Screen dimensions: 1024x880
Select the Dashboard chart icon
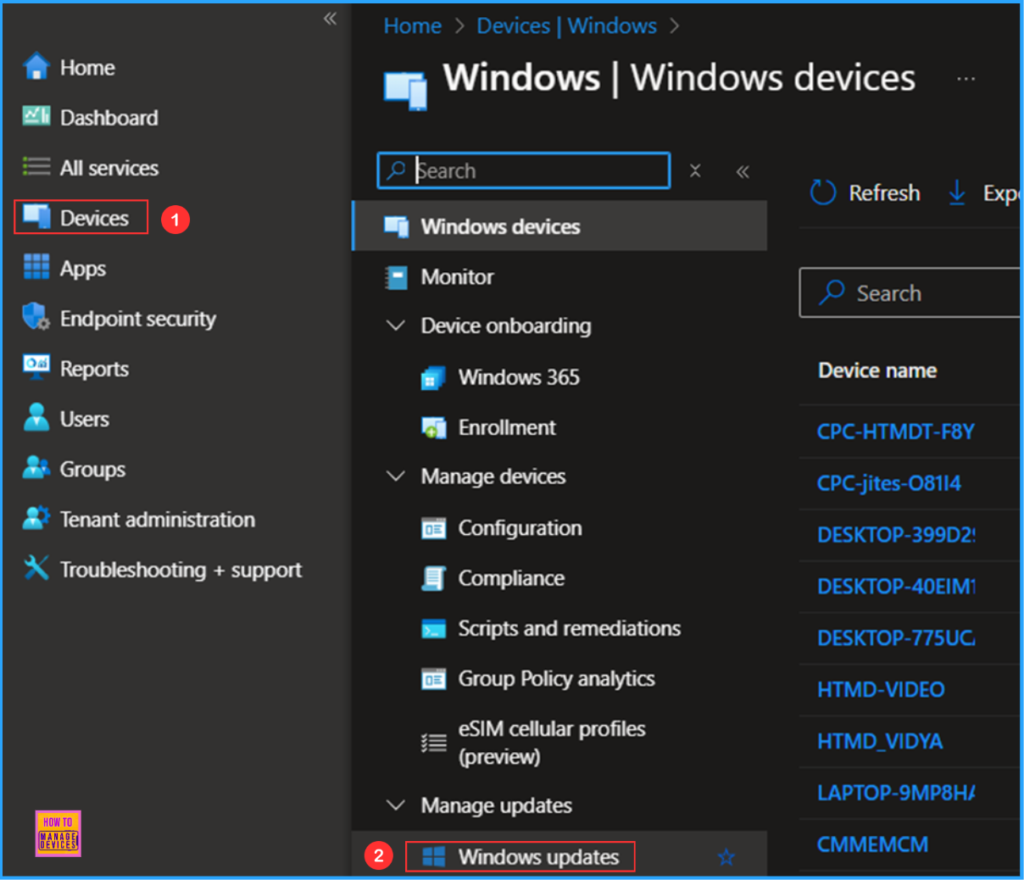pyautogui.click(x=36, y=117)
